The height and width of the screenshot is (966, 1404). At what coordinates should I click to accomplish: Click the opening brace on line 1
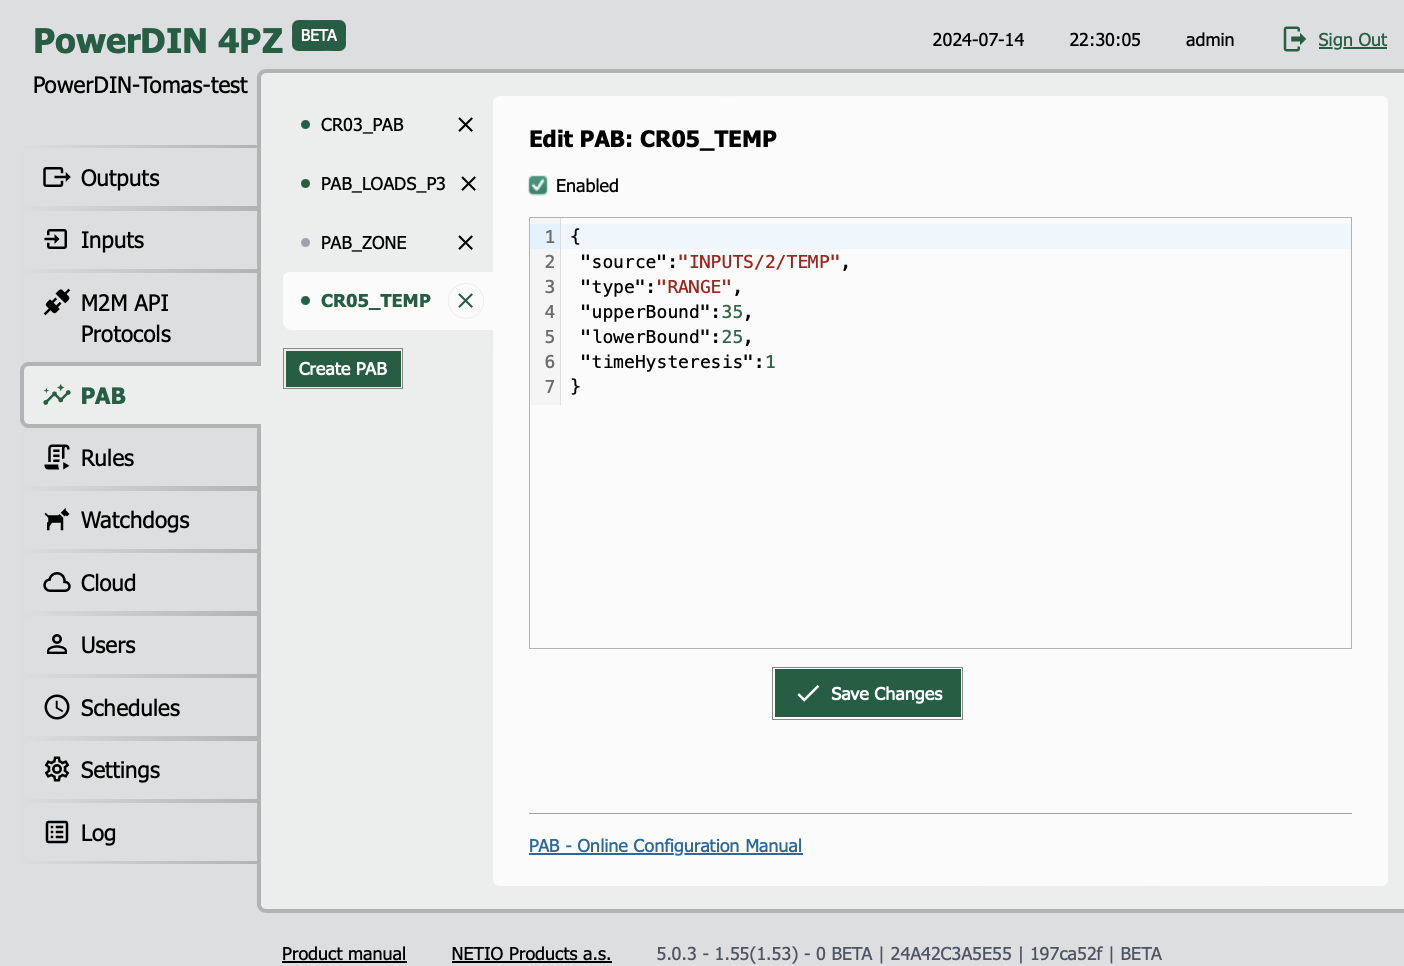(x=575, y=237)
